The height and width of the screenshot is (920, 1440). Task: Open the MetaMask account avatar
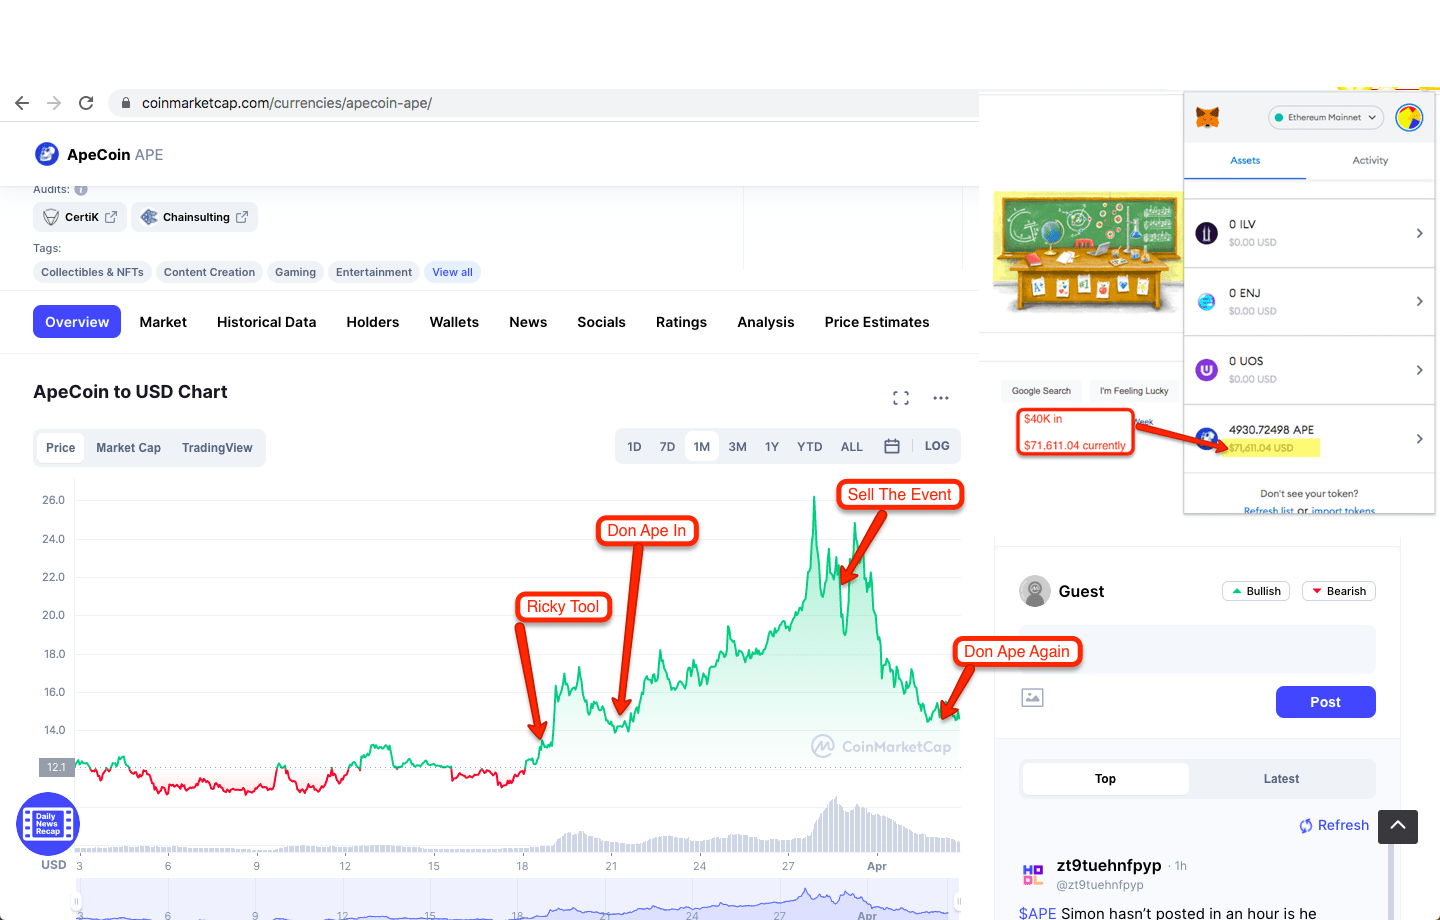(x=1408, y=118)
